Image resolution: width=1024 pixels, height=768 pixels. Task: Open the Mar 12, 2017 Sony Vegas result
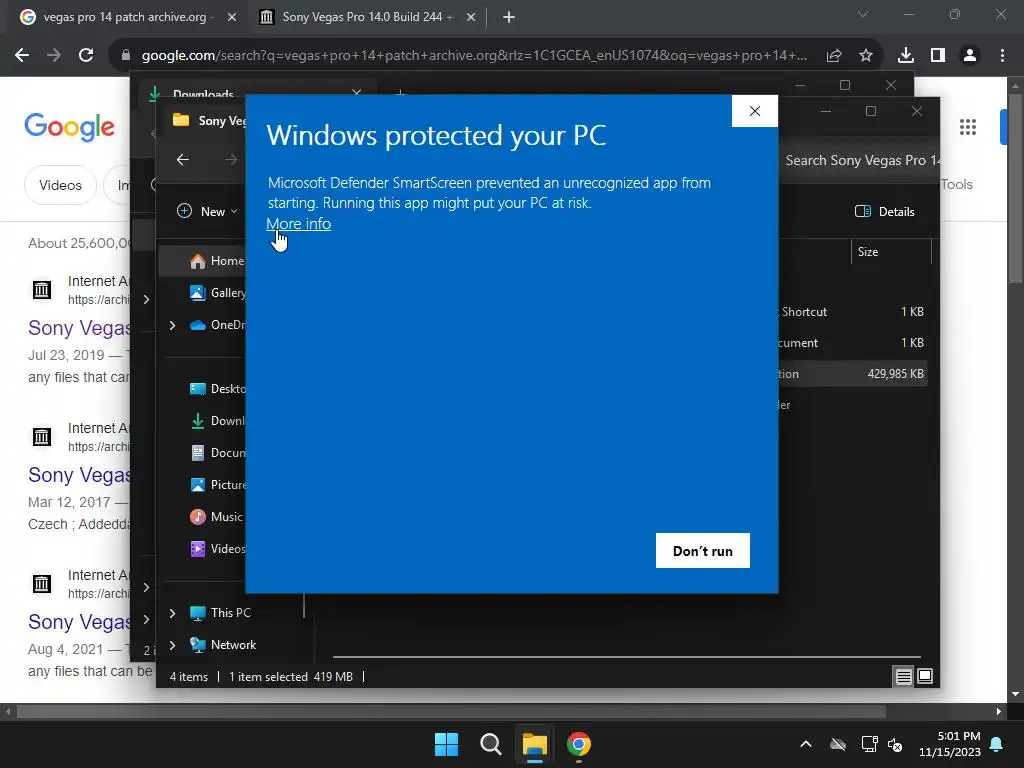point(79,475)
